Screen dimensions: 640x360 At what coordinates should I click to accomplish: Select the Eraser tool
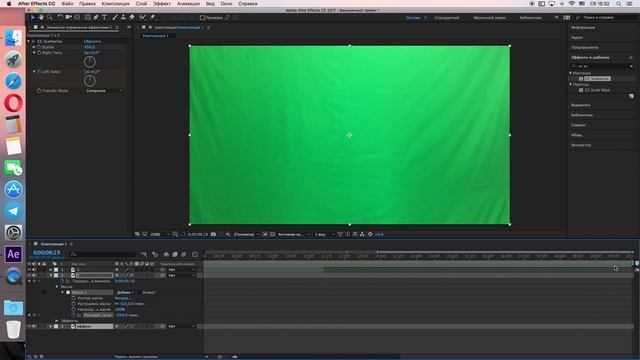coord(132,17)
